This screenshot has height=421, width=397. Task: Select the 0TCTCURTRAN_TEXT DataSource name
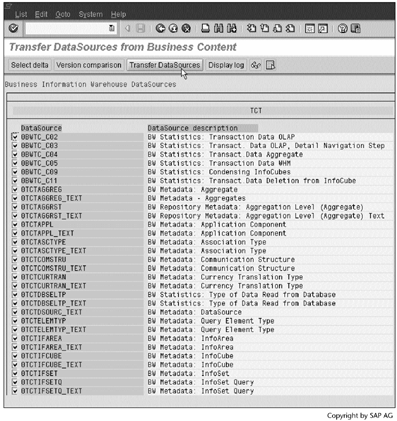pyautogui.click(x=53, y=286)
